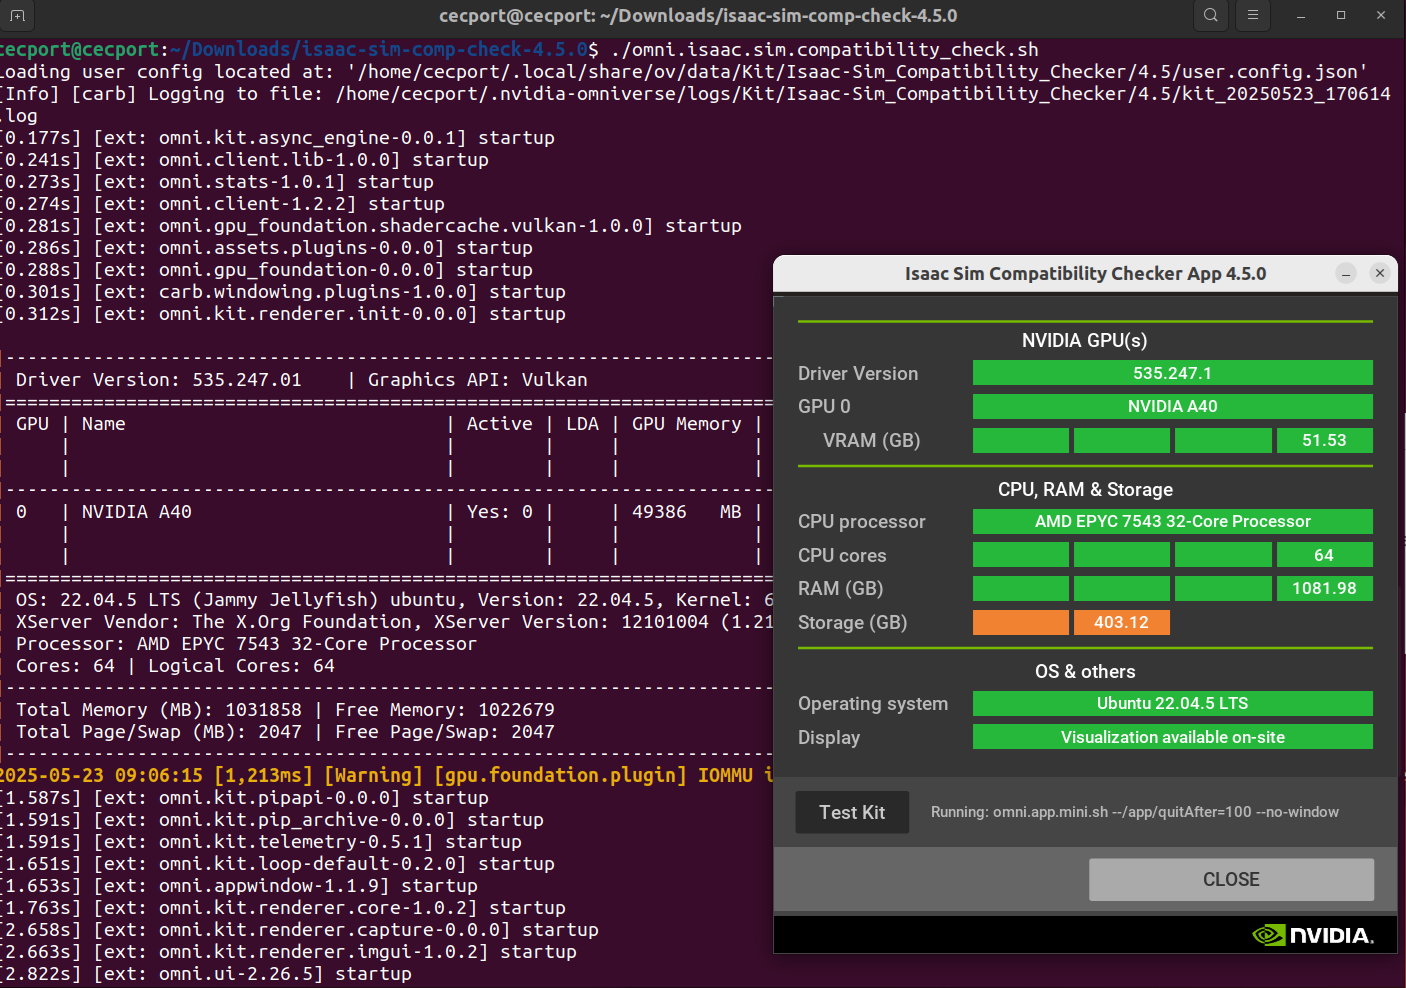Click terminal line omni.kit.pipapi-0.0.0 startup
1406x988 pixels.
(245, 797)
